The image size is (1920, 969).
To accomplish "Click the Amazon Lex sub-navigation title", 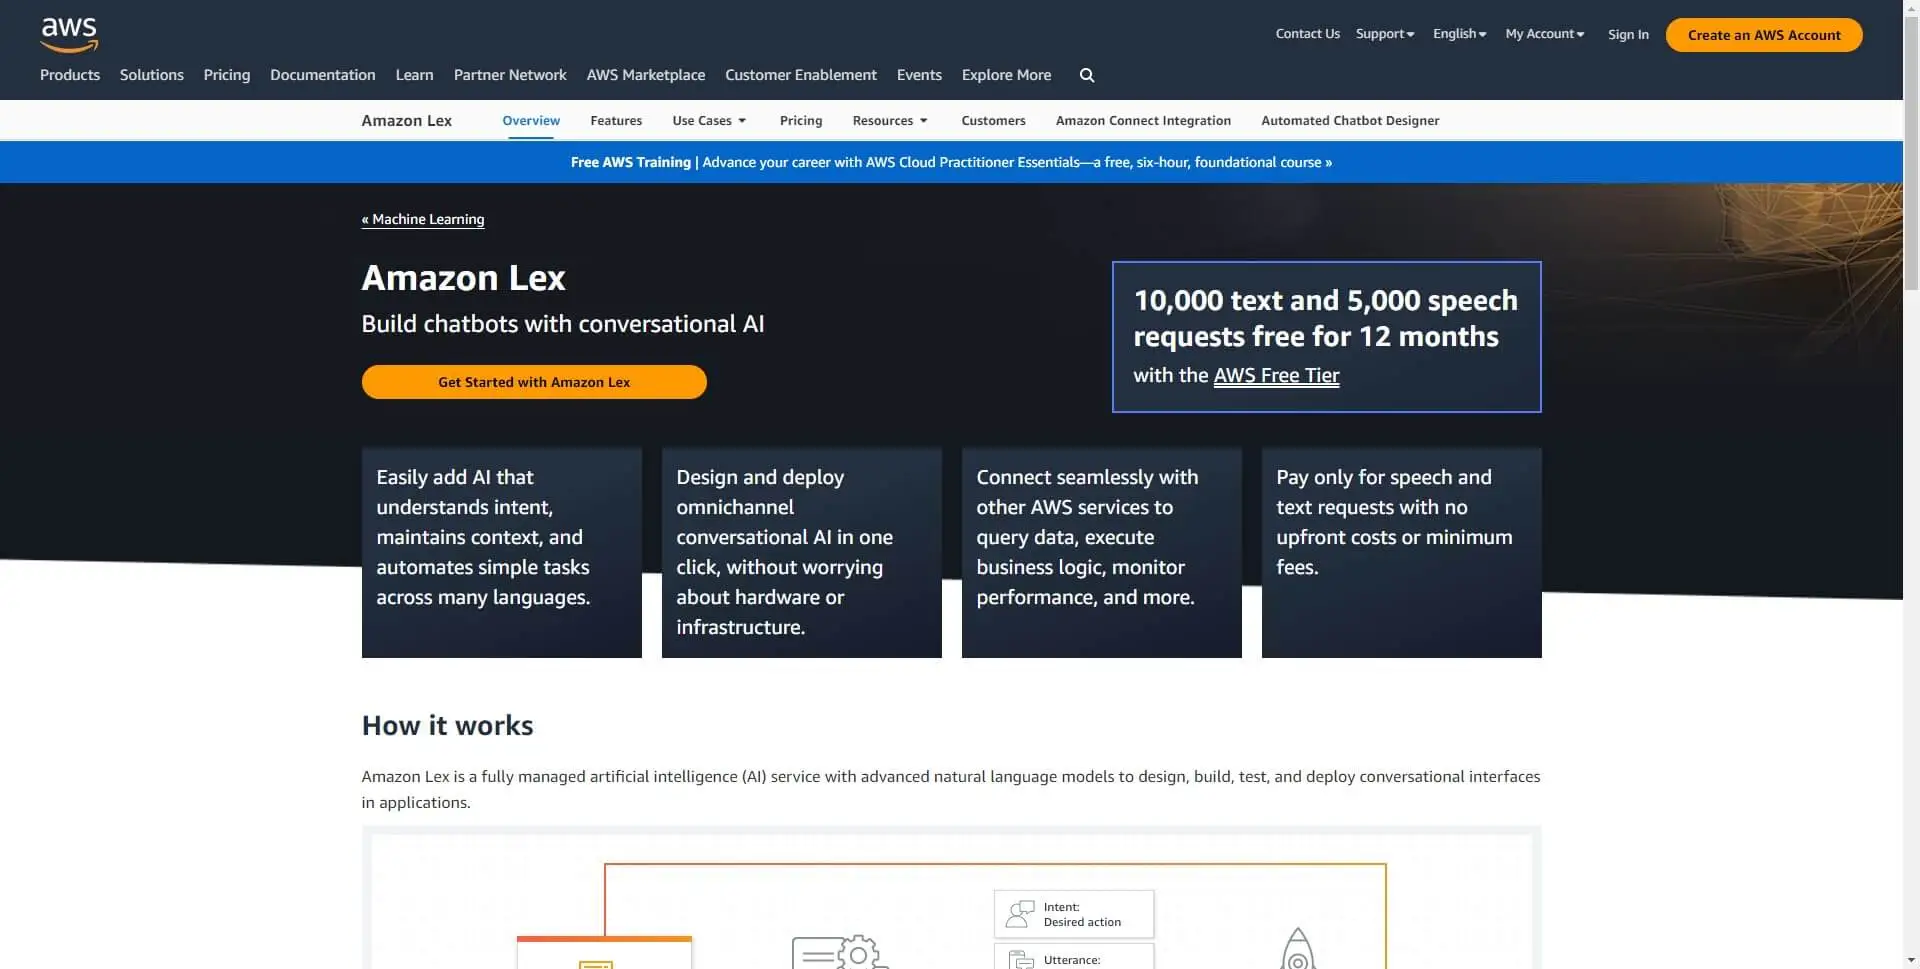I will [406, 120].
